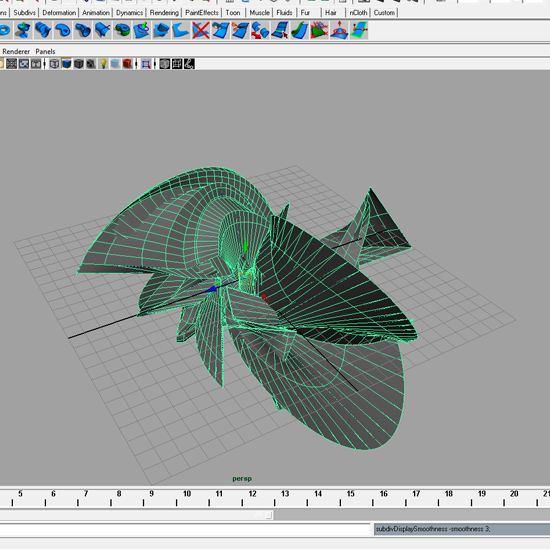Click the Loft shelf icon
Viewport: 550px width, 550px height.
pyautogui.click(x=43, y=30)
